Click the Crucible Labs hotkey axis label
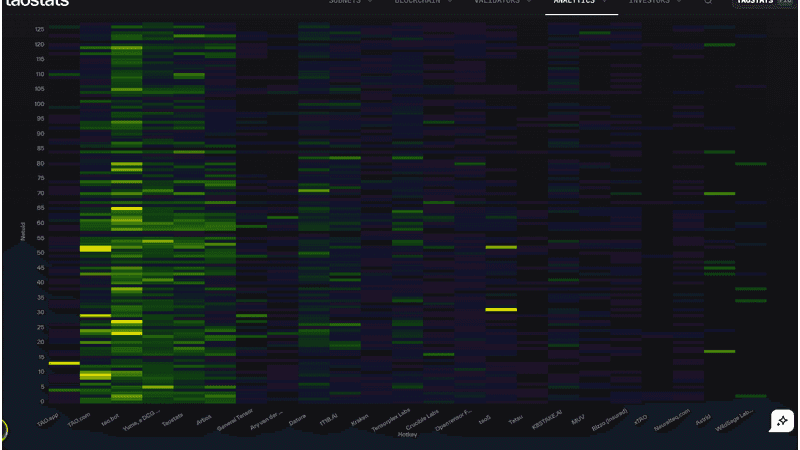Image resolution: width=800 pixels, height=450 pixels. [422, 420]
